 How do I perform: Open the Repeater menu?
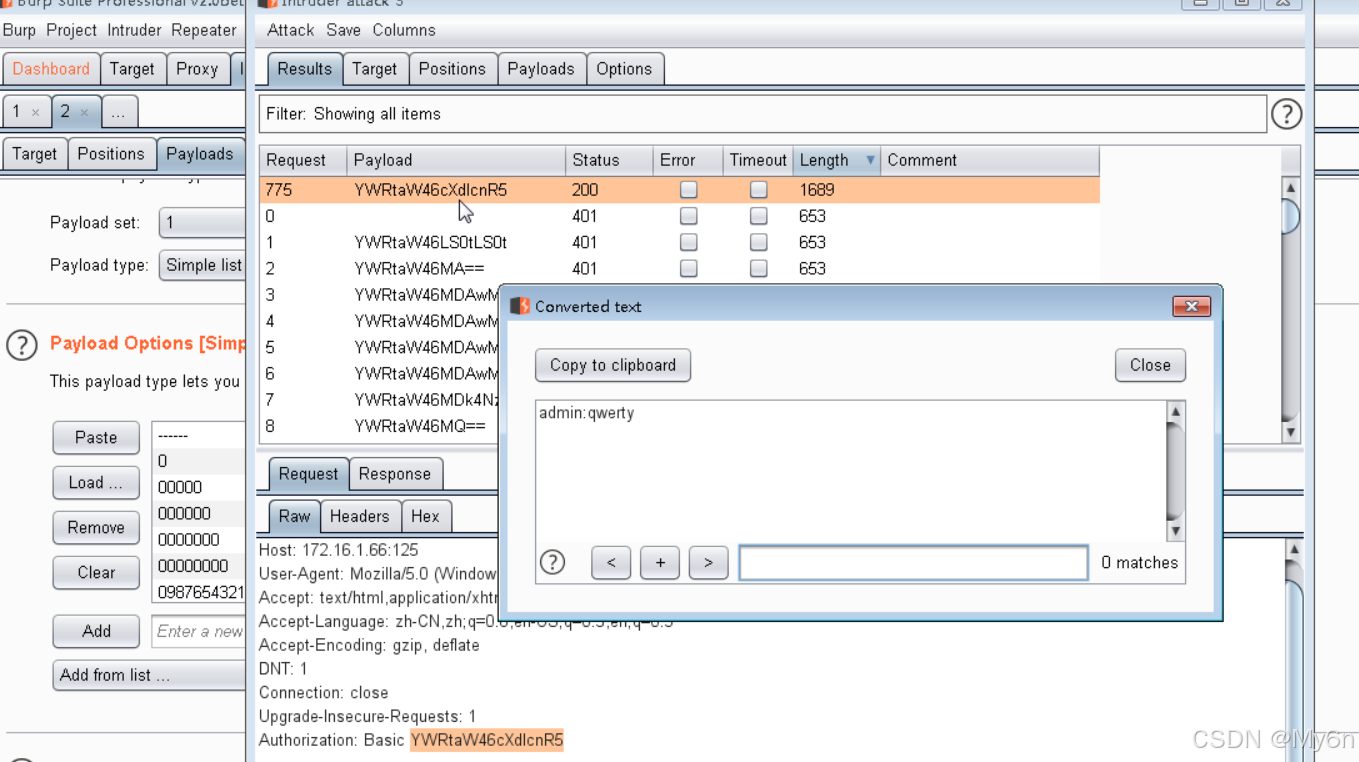pos(203,30)
